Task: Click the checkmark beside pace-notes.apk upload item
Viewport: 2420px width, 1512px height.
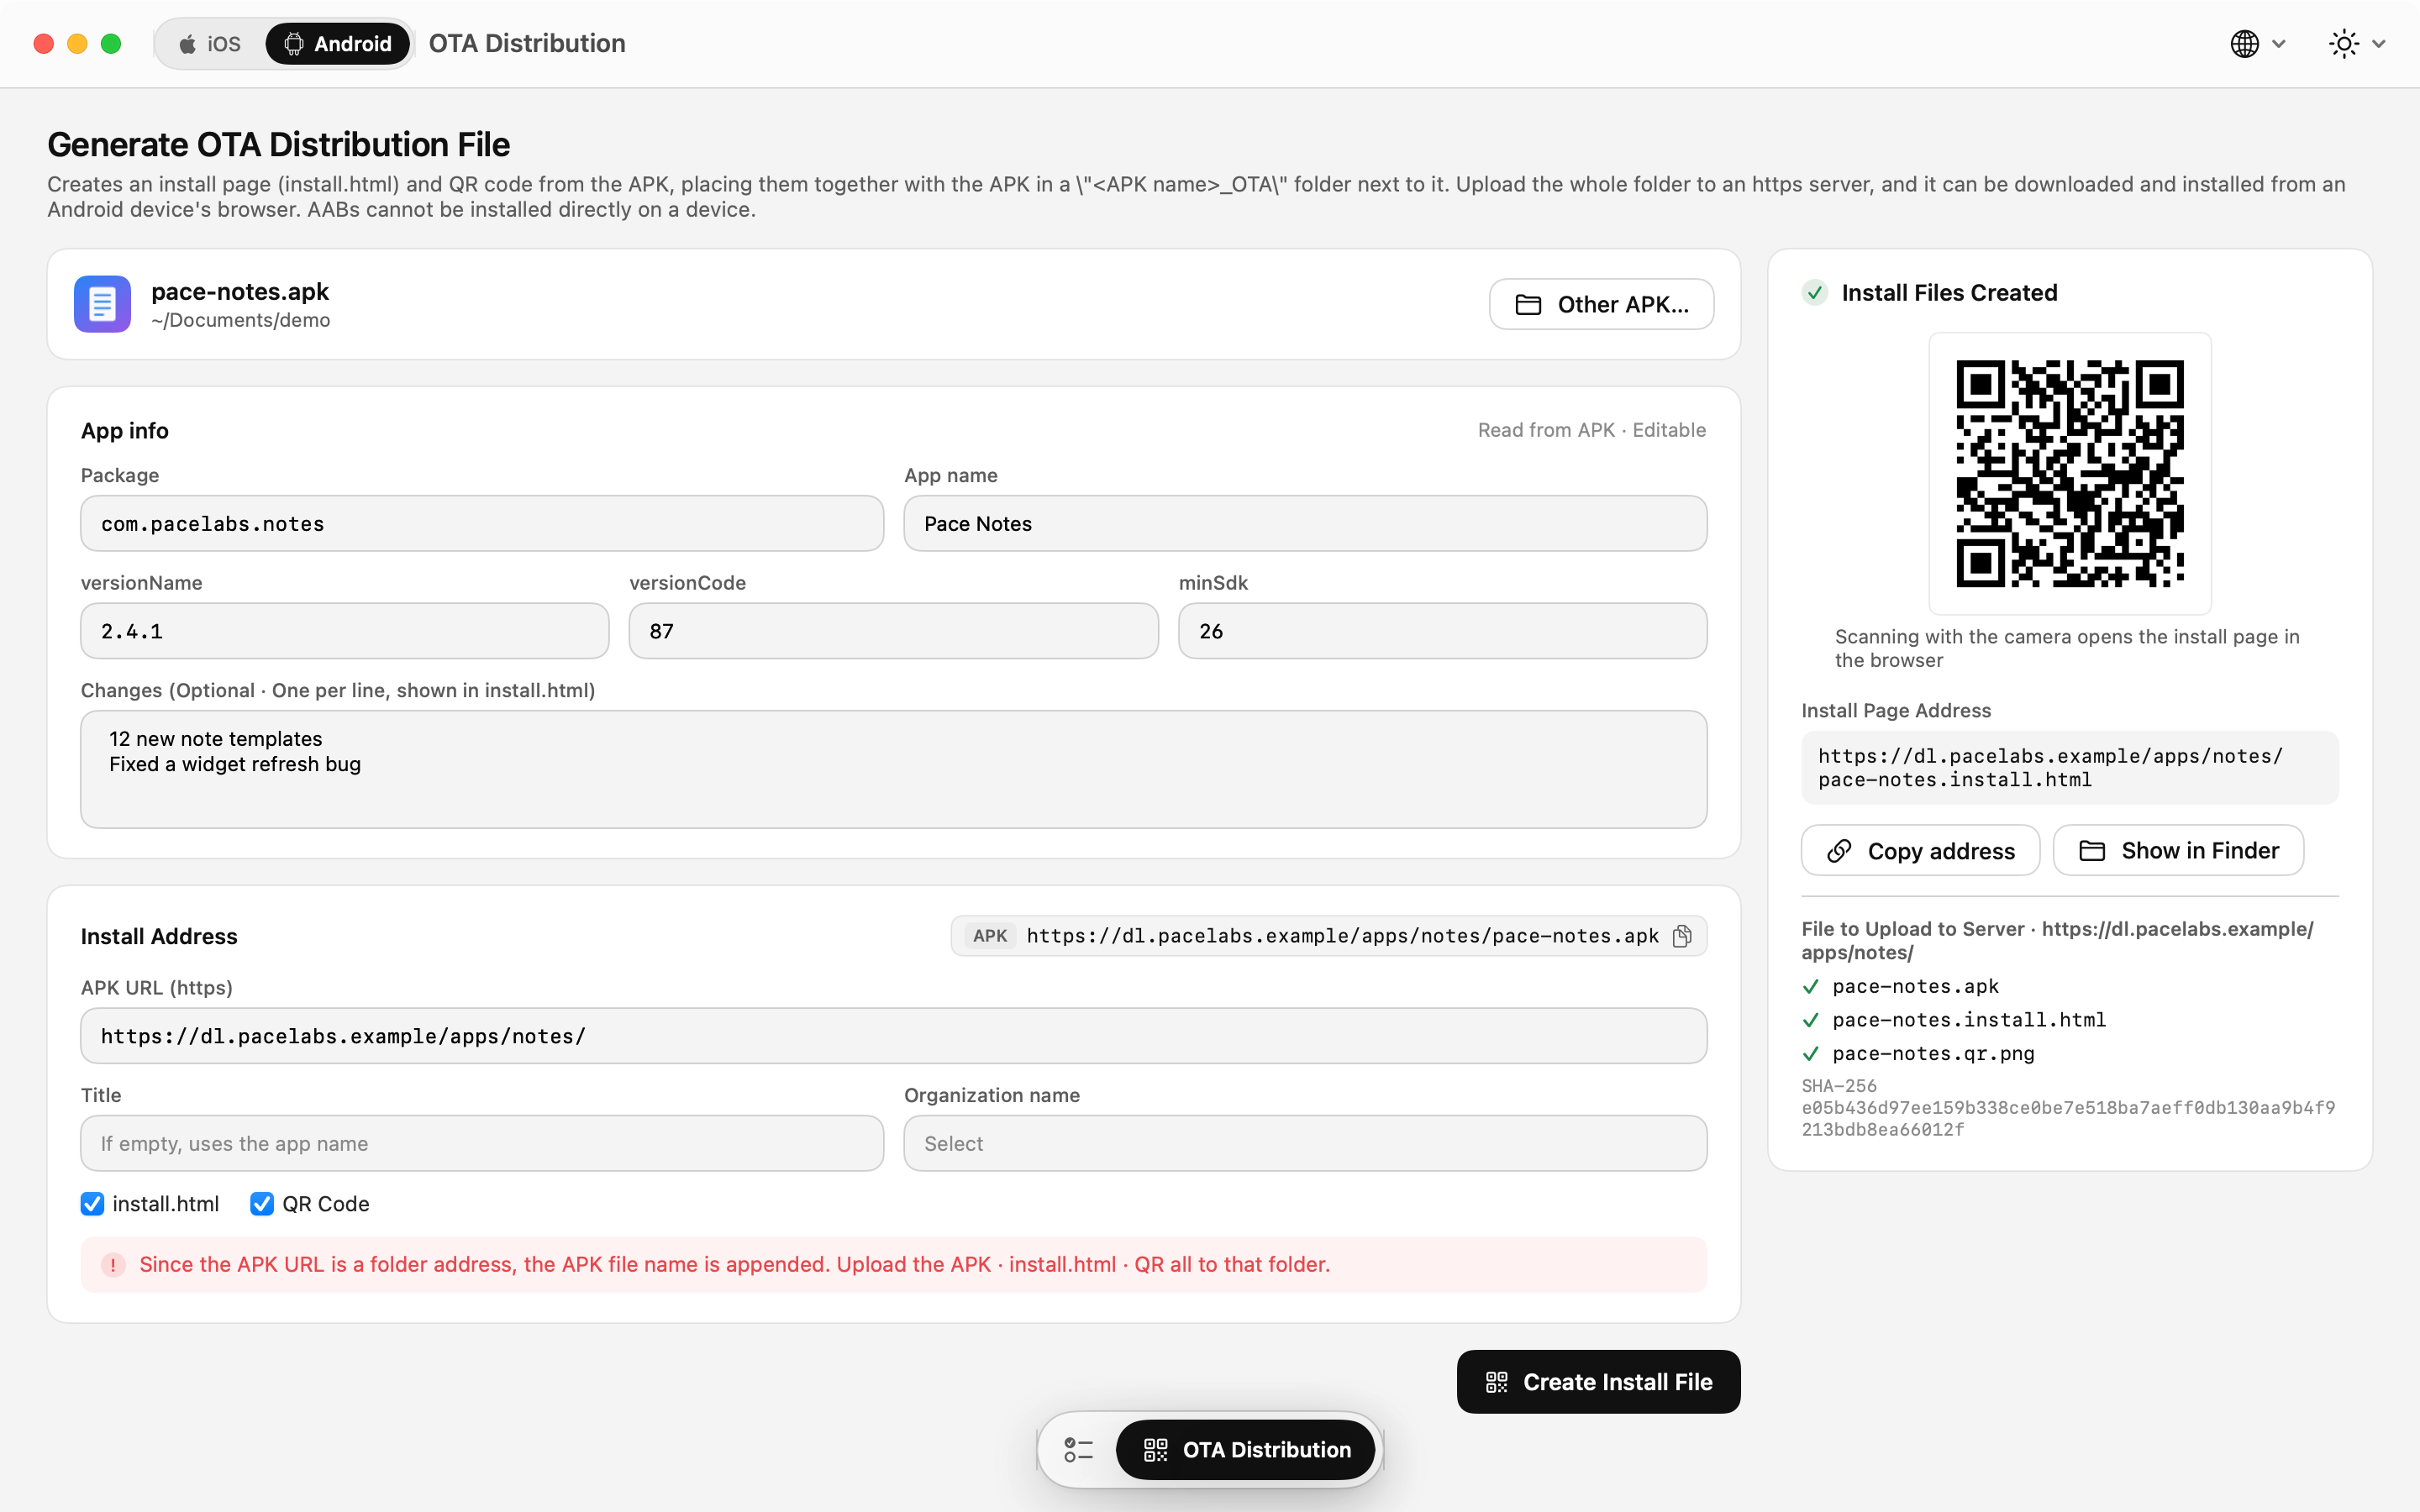Action: pos(1811,987)
